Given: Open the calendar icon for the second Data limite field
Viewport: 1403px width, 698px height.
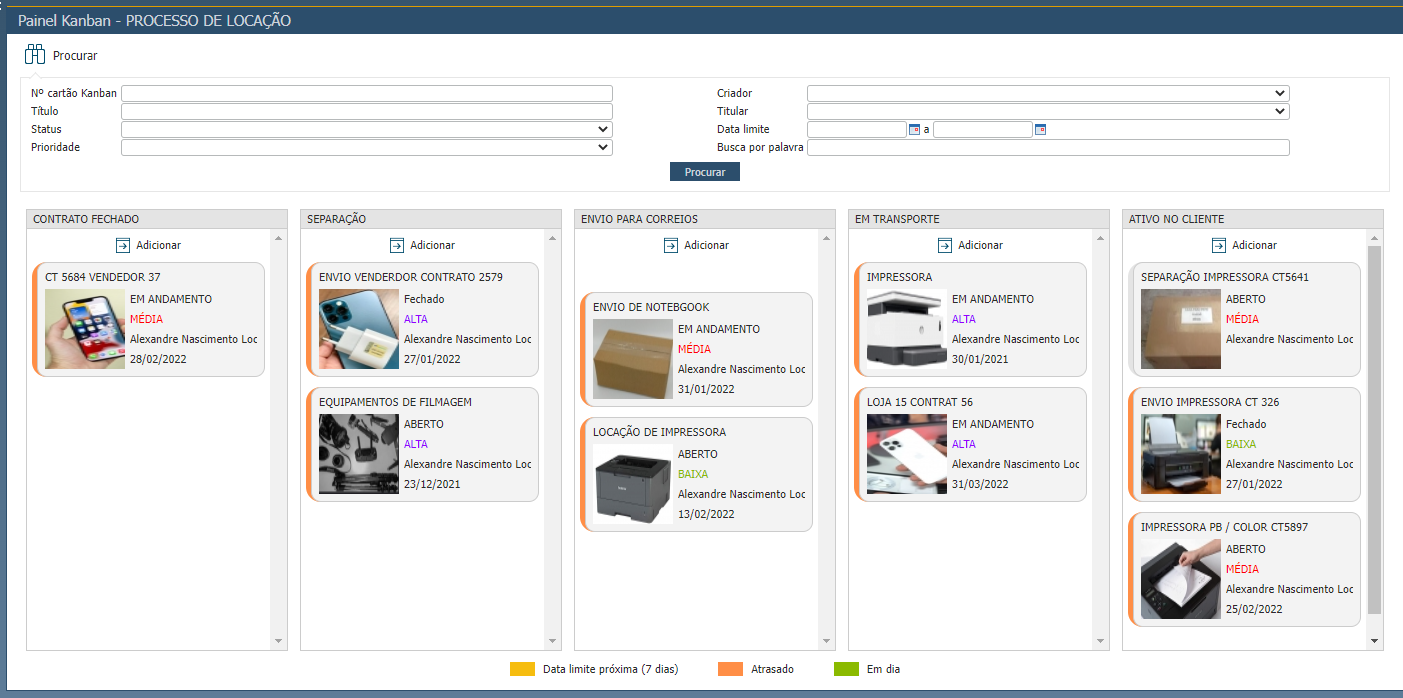Looking at the screenshot, I should click(1040, 128).
